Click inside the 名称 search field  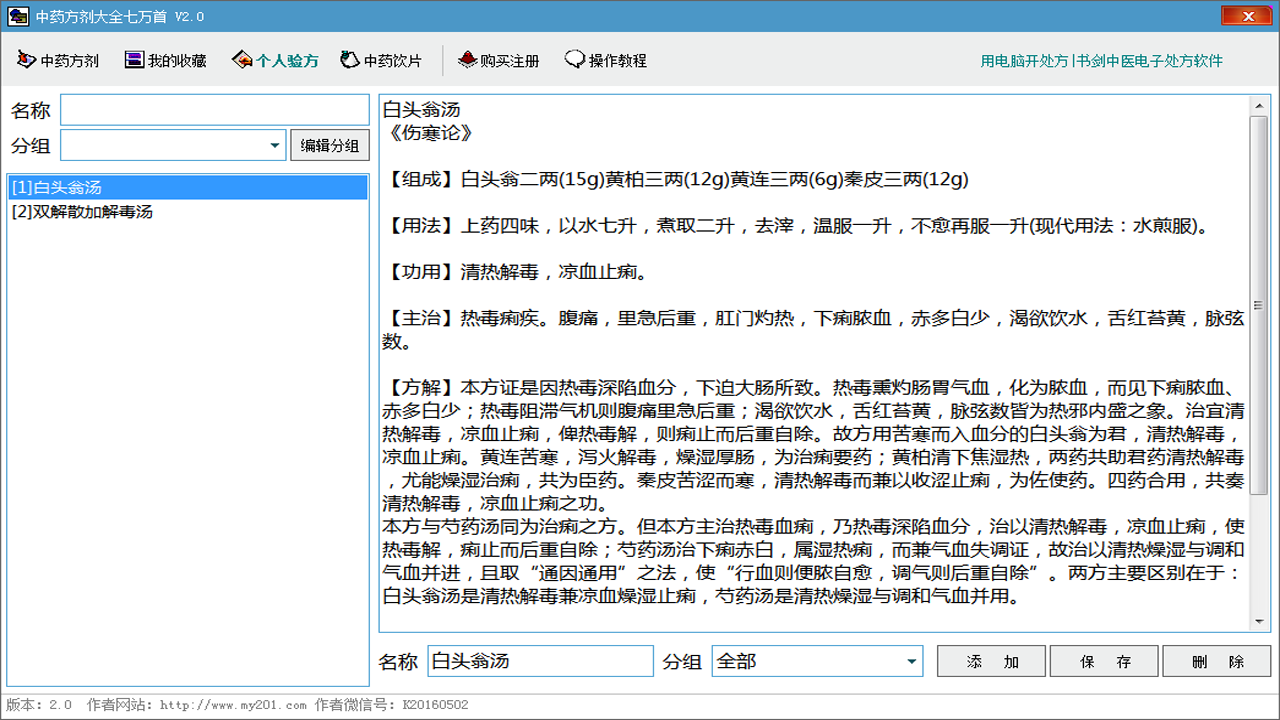(x=214, y=109)
